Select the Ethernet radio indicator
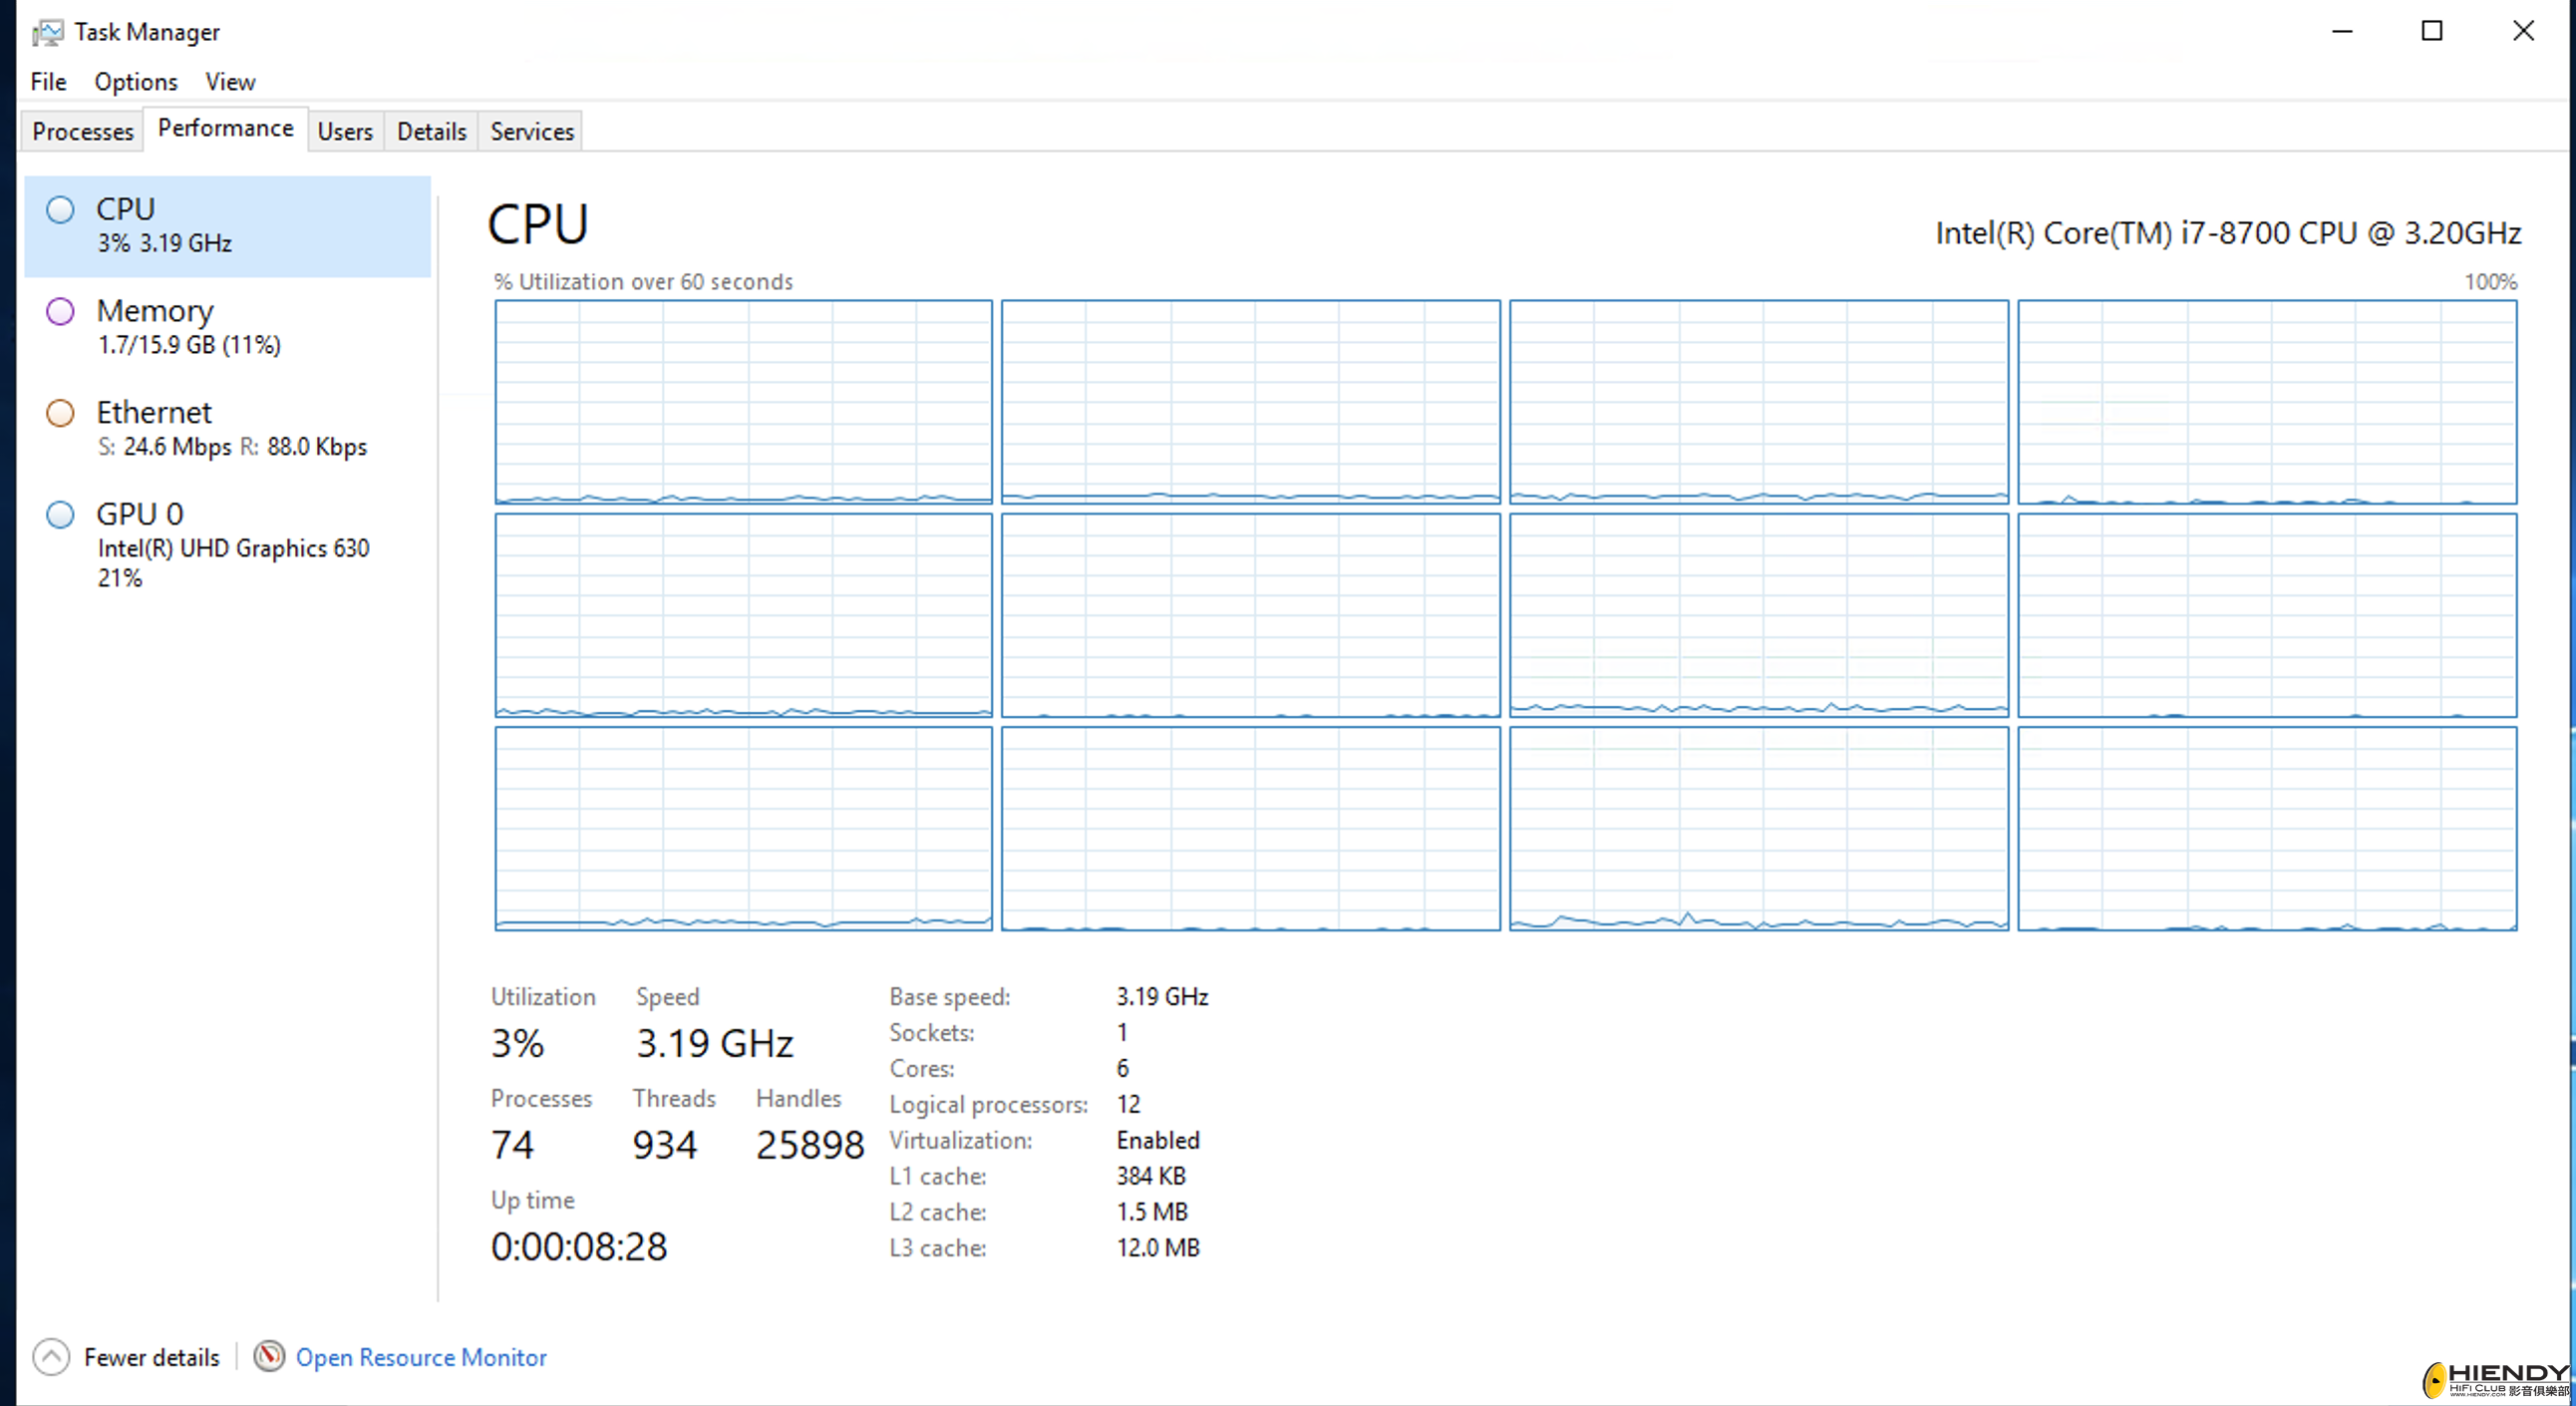This screenshot has width=2576, height=1406. (x=59, y=413)
